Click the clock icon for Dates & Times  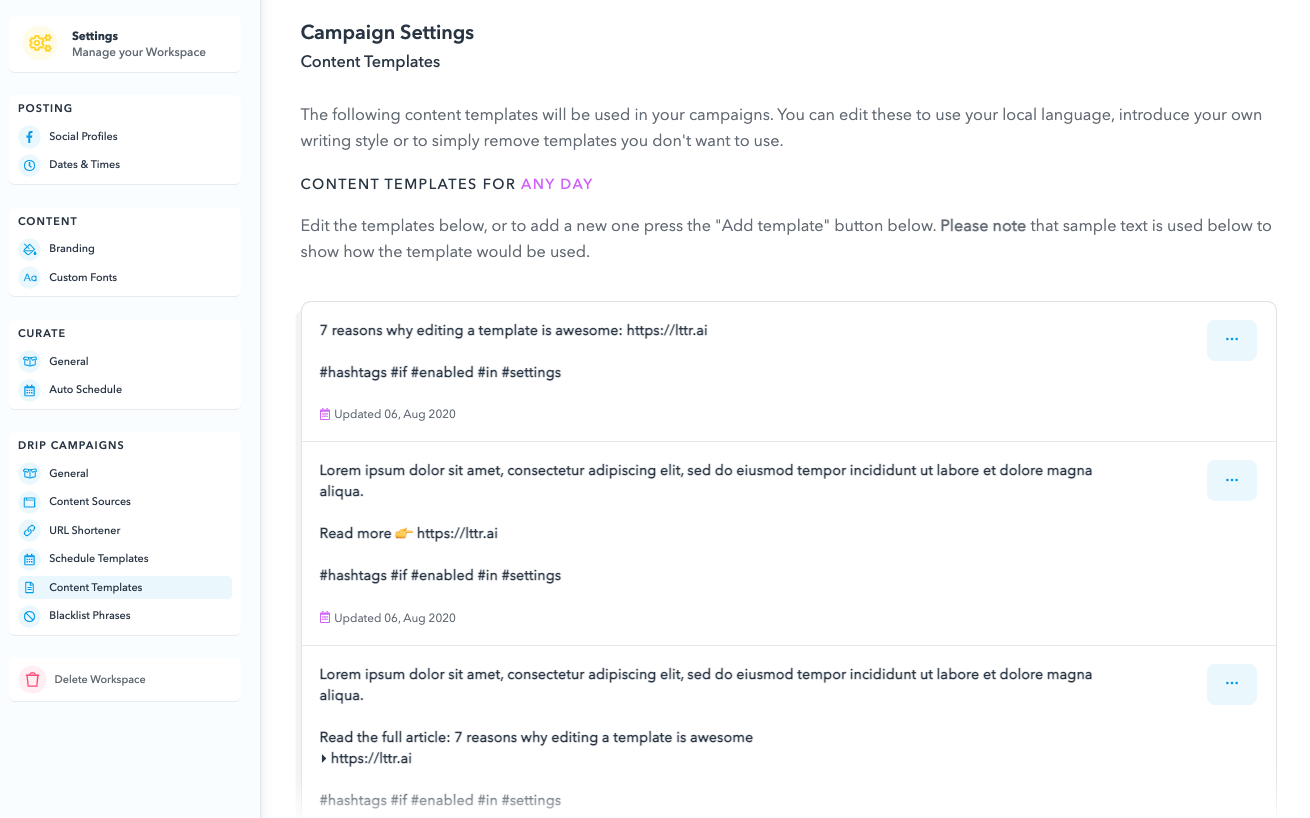(x=30, y=165)
